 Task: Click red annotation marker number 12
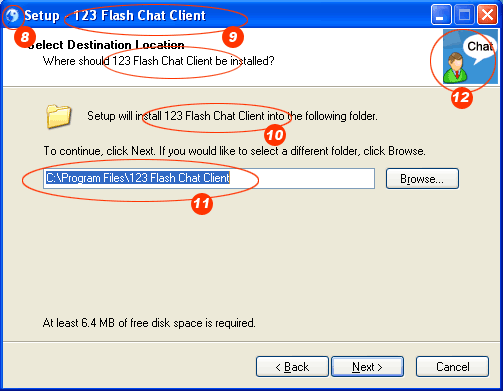462,98
